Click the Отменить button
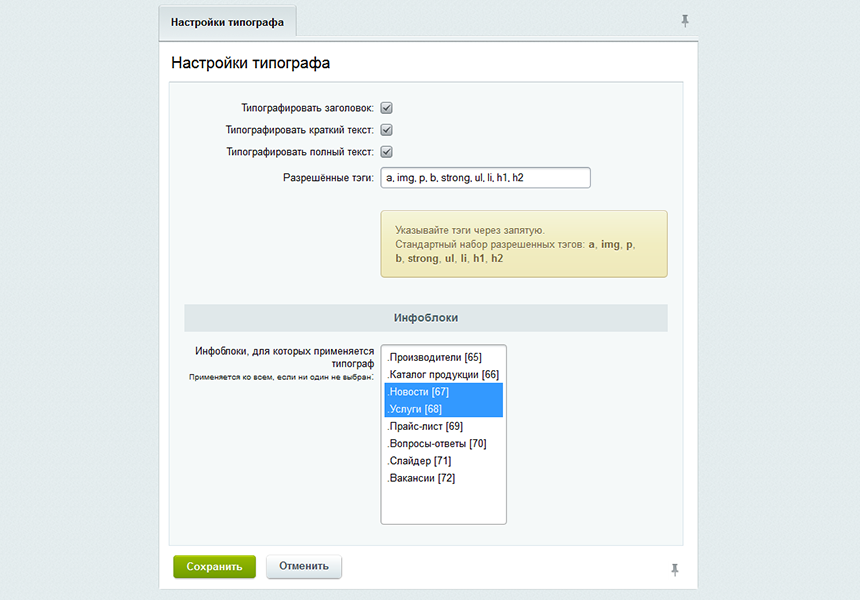The image size is (860, 600). tap(304, 566)
